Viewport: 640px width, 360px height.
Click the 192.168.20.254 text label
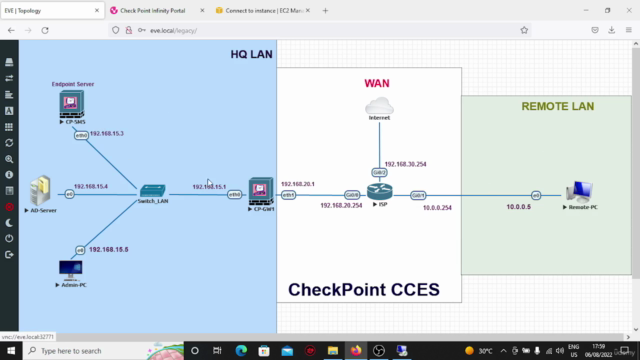tap(341, 206)
